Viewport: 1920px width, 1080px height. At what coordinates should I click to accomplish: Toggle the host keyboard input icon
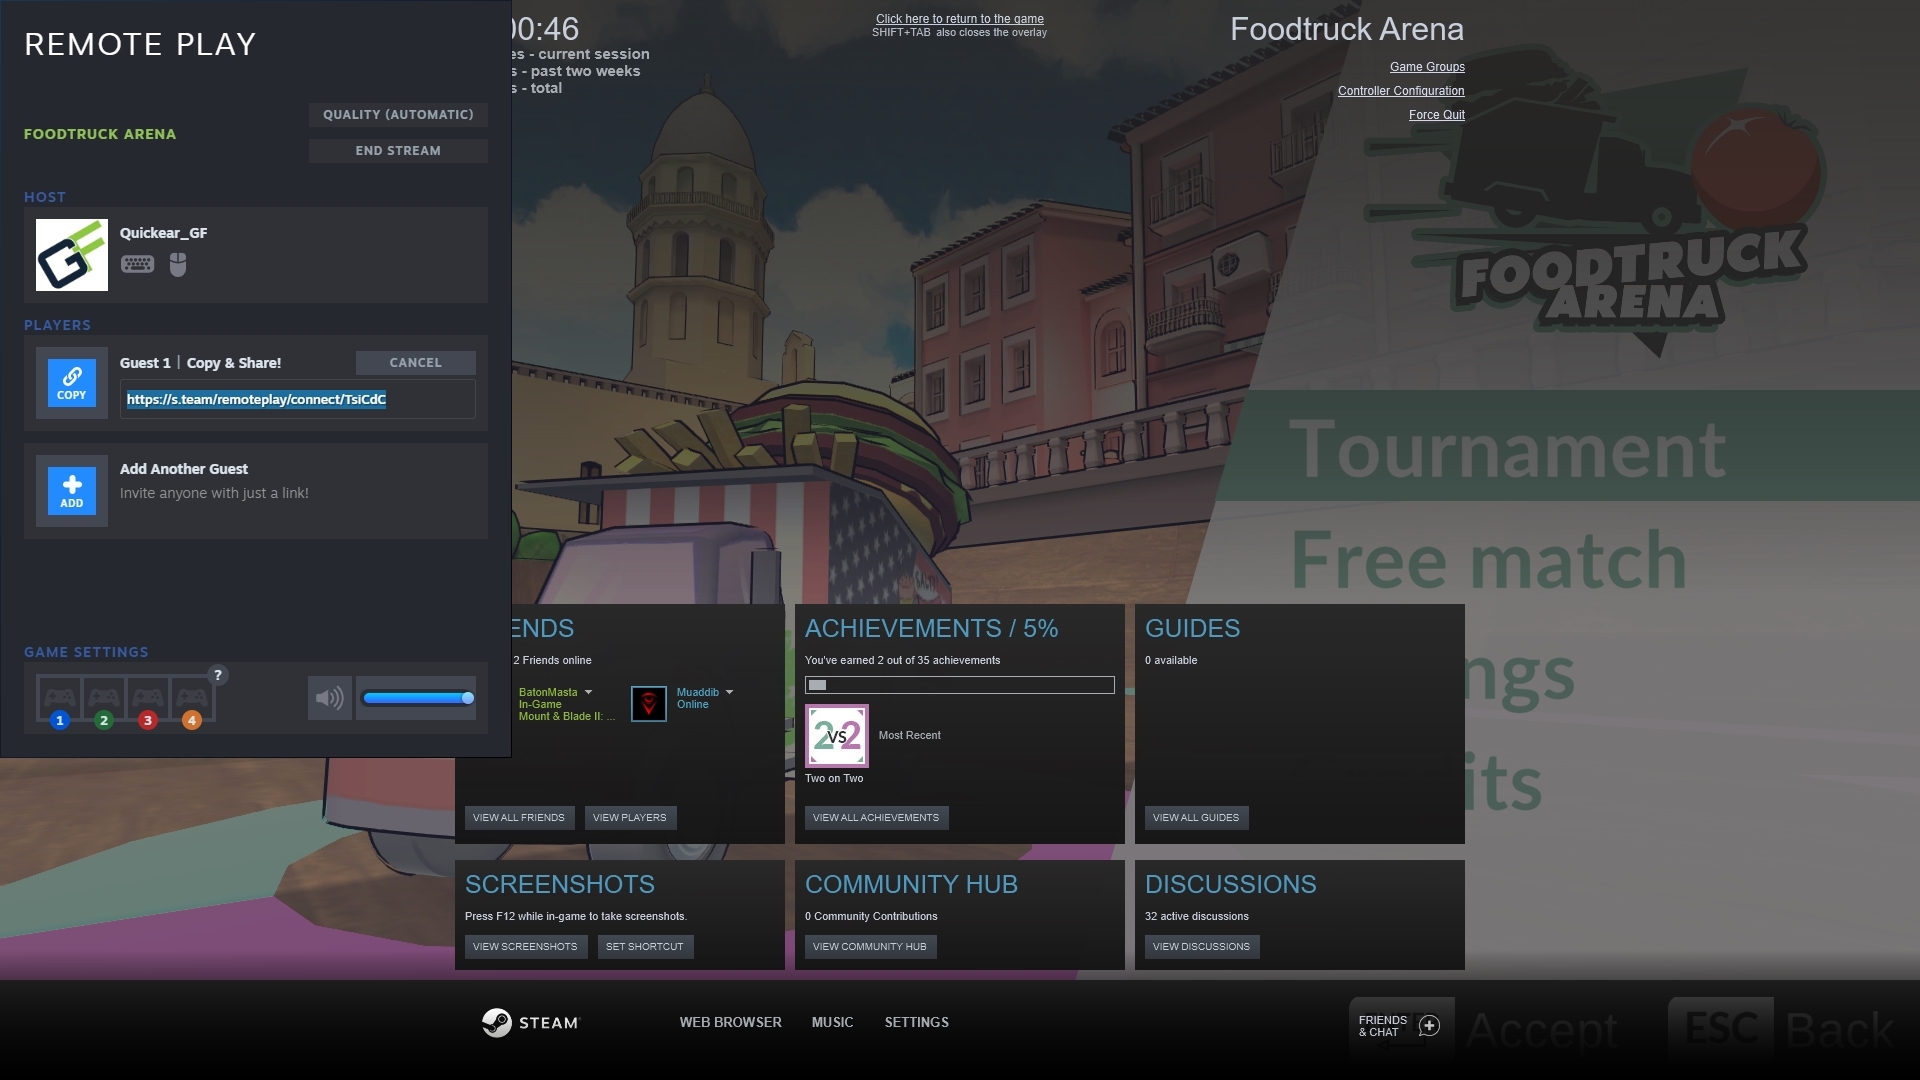(x=138, y=264)
